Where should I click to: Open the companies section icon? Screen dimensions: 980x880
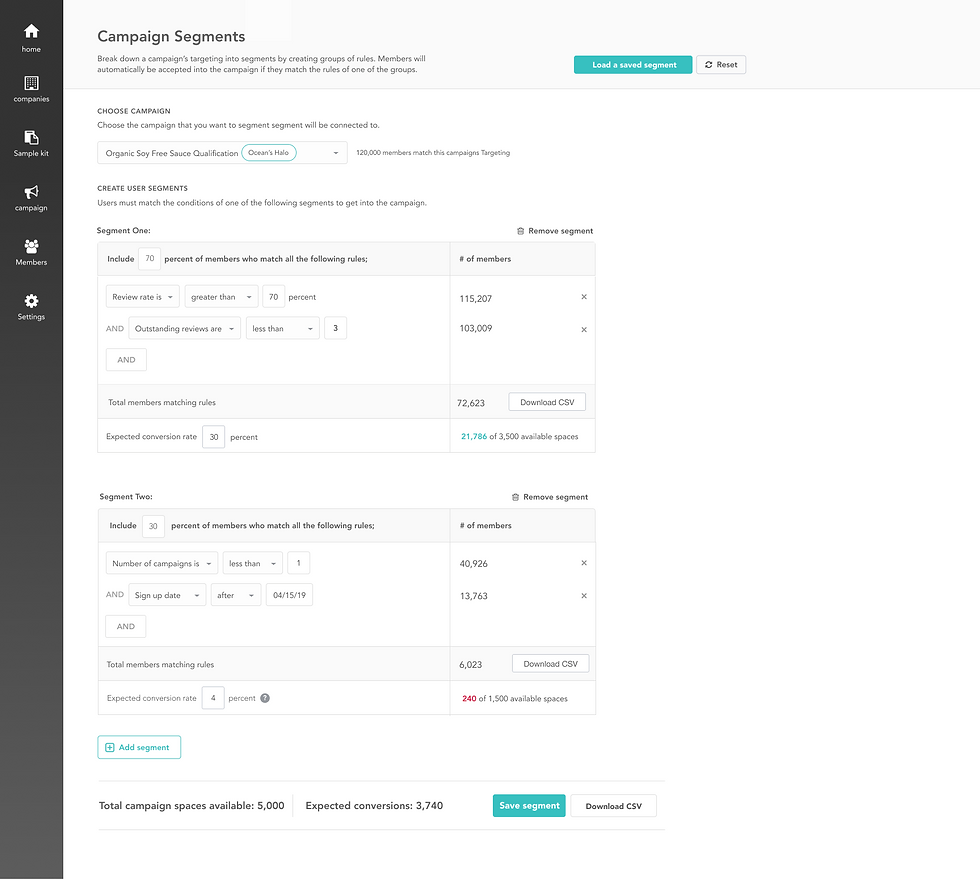coord(31,83)
